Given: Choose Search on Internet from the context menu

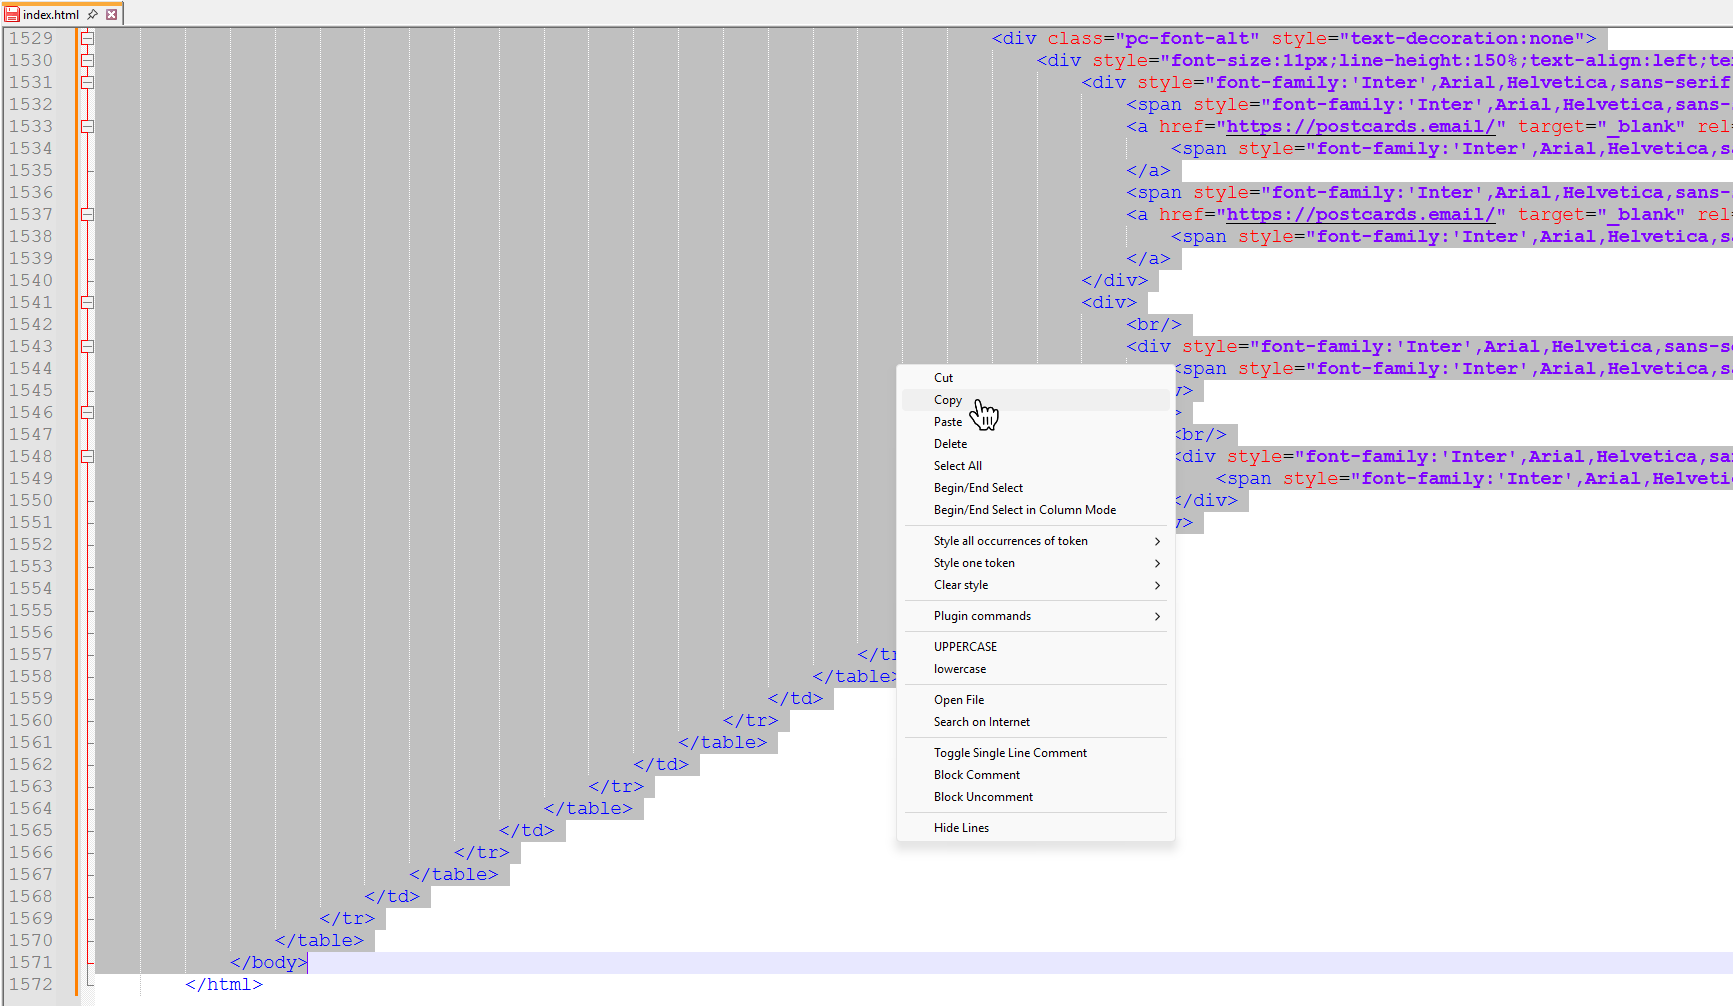Looking at the screenshot, I should click(1036, 722).
